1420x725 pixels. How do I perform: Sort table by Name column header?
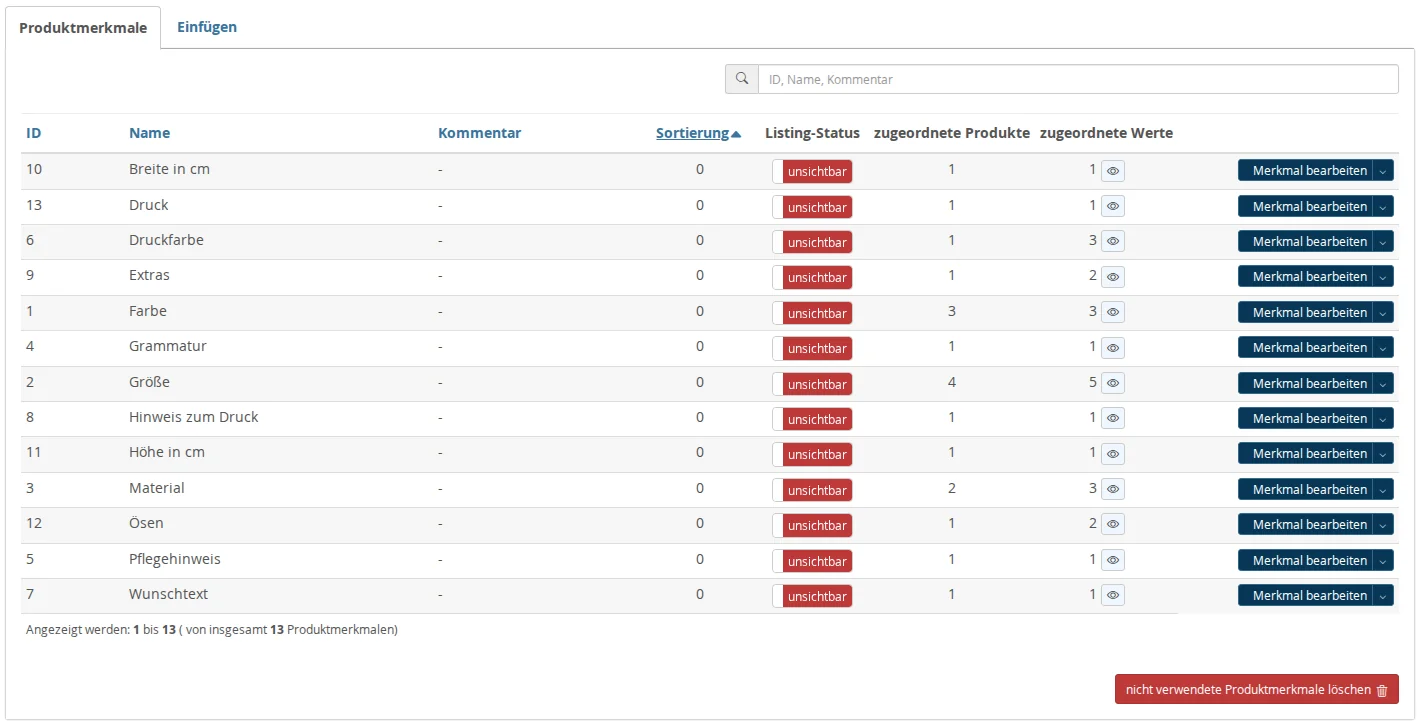[x=149, y=133]
